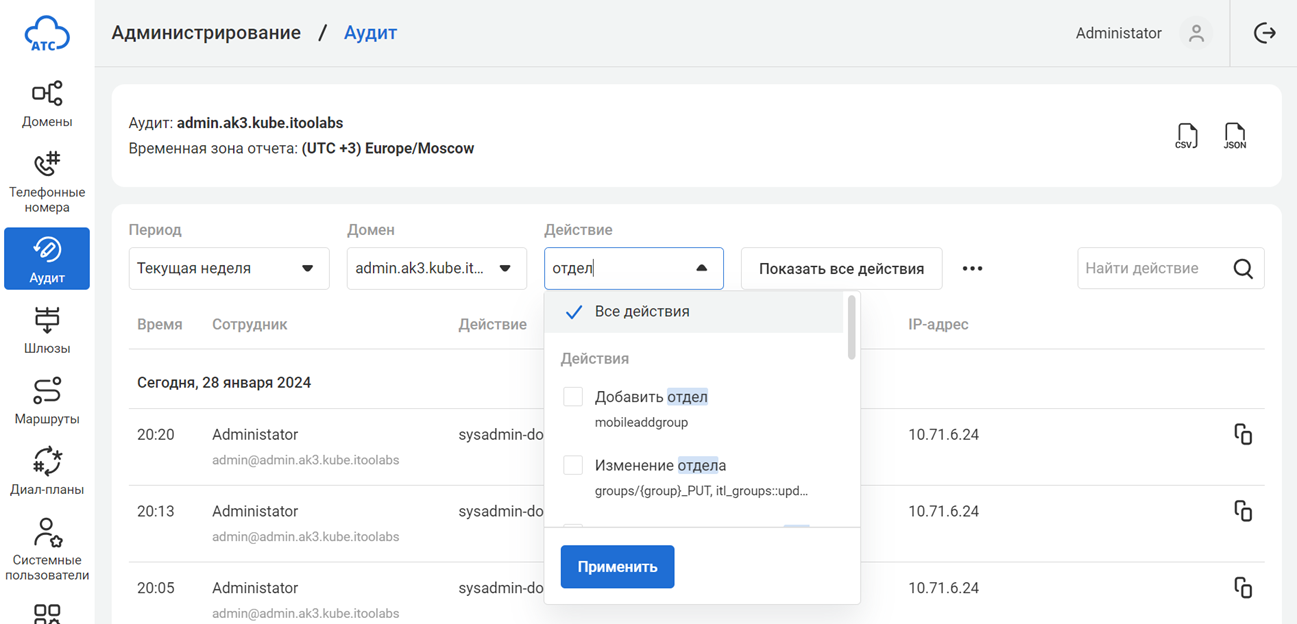1297x624 pixels.
Task: Click 'Показать все действия' button
Action: point(841,269)
